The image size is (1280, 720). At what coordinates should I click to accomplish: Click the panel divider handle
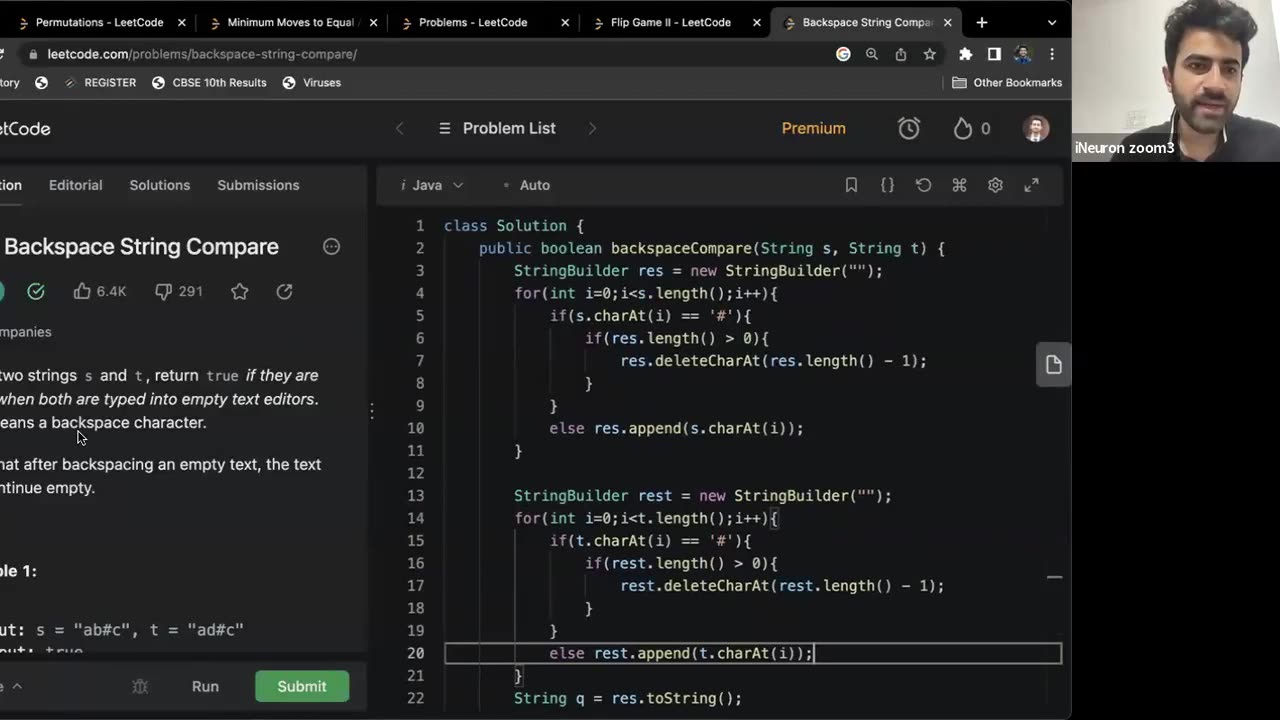click(372, 410)
